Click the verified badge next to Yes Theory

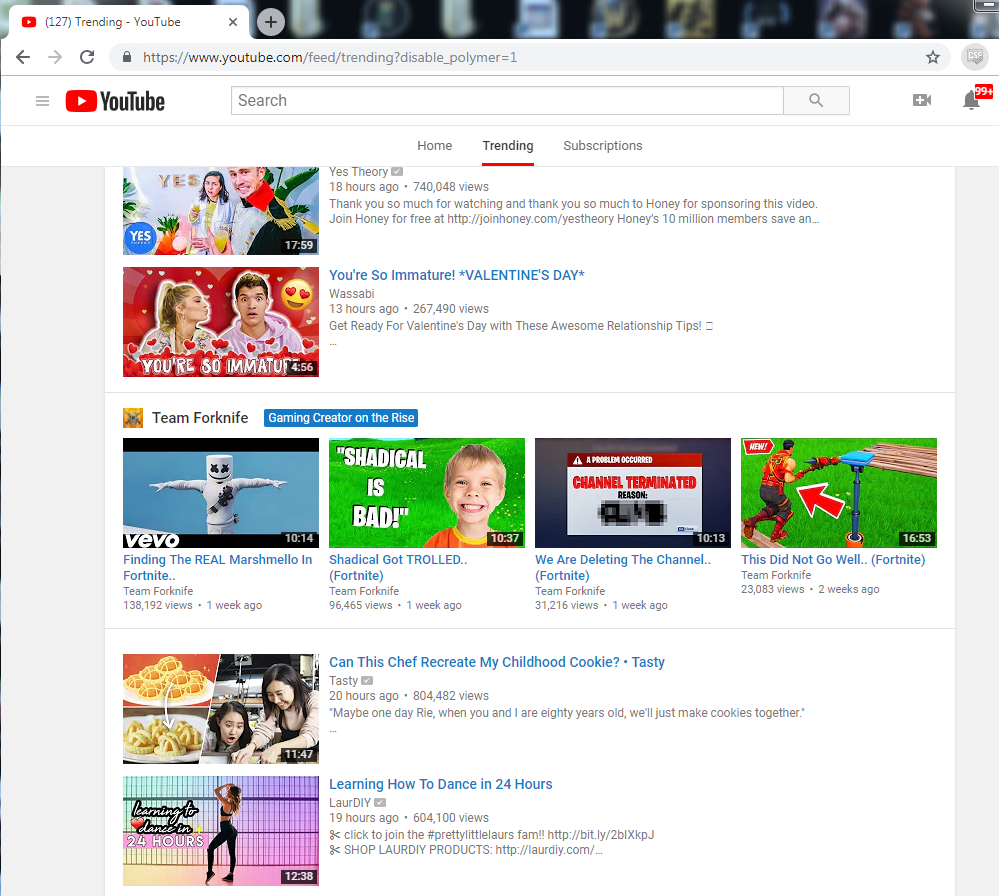pos(397,171)
